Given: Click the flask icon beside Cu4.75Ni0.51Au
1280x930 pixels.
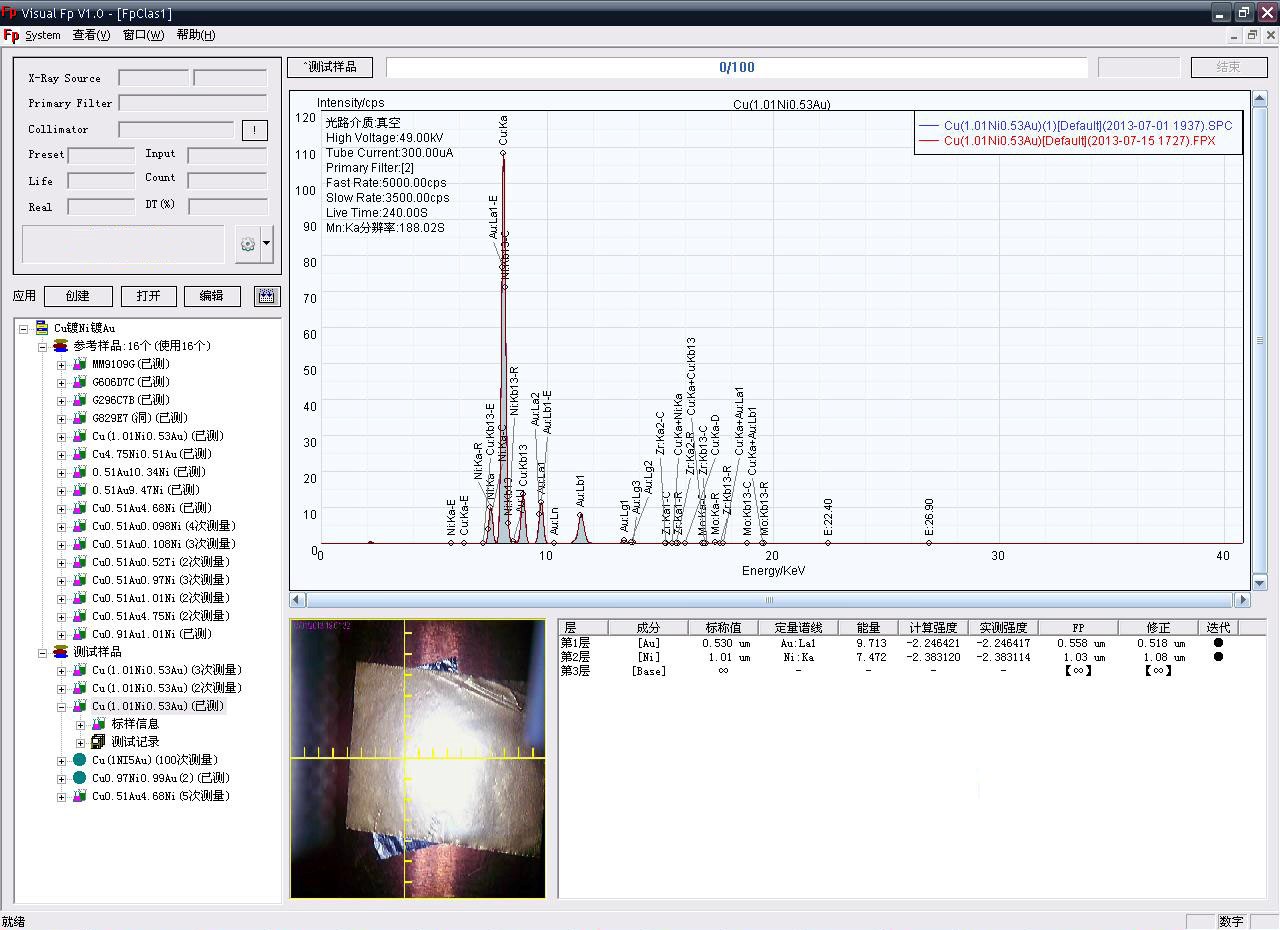Looking at the screenshot, I should (80, 454).
